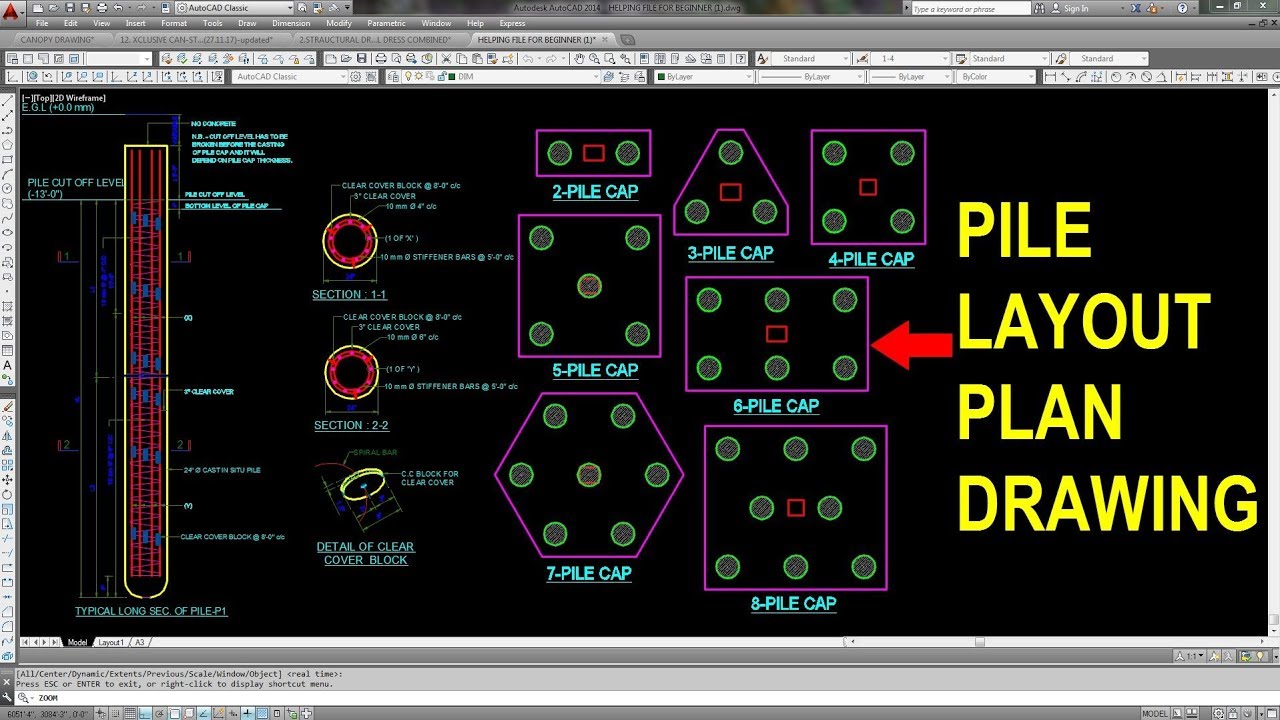The height and width of the screenshot is (720, 1280).
Task: Click the Cut scissors icon in Standard toolbar
Action: tap(446, 59)
